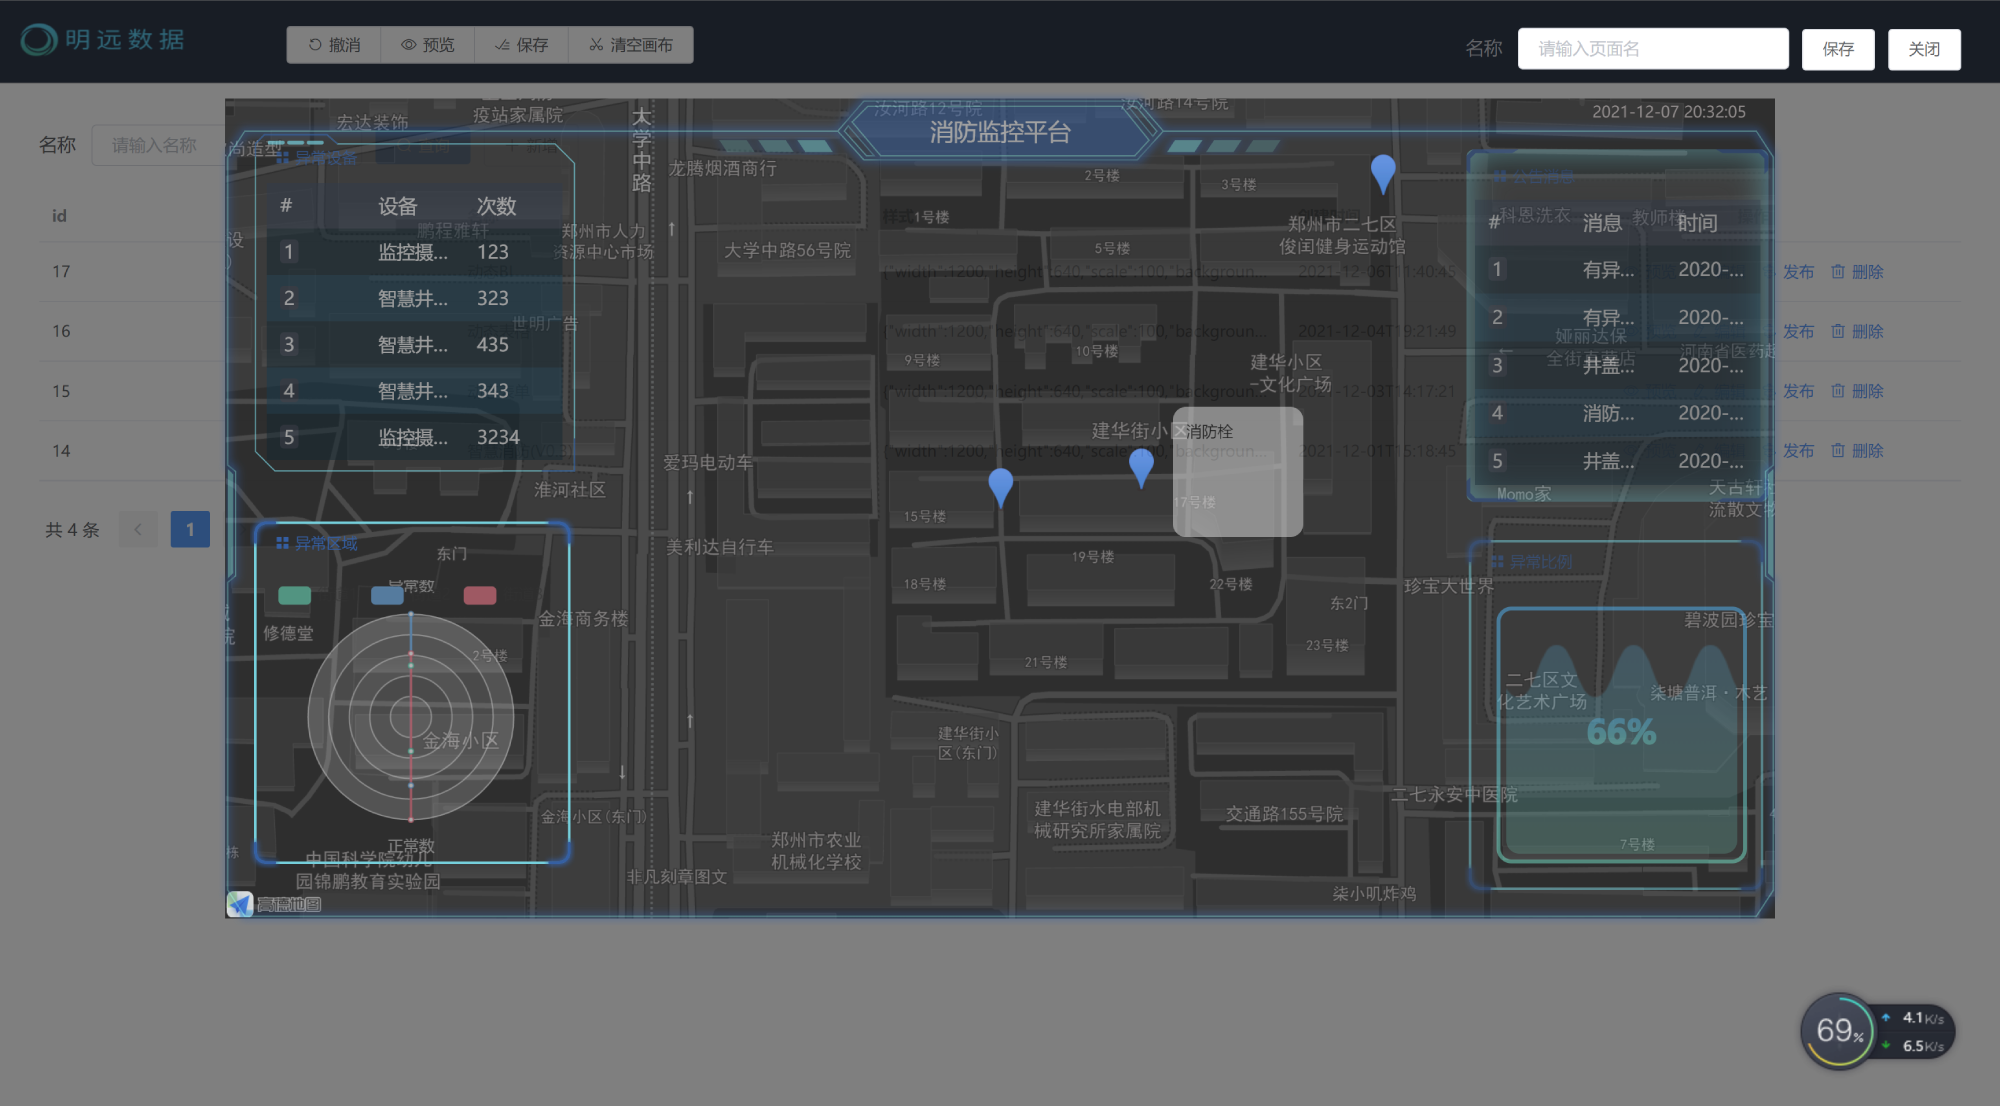Screen dimensions: 2000x1106
Task: Select device row 4 with count 343
Action: tap(414, 391)
